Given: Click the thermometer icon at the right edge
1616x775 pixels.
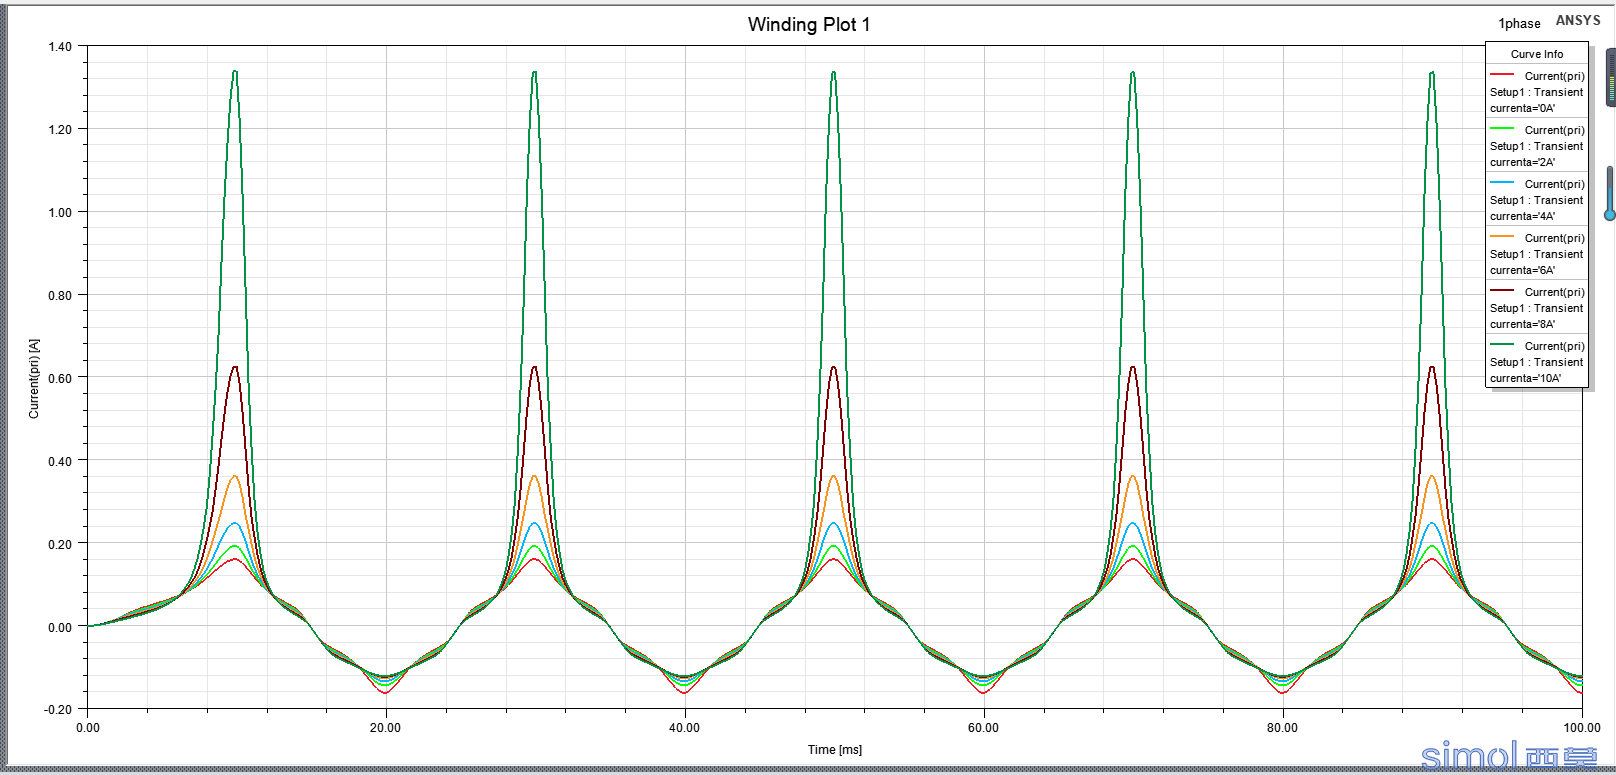Looking at the screenshot, I should click(1609, 193).
